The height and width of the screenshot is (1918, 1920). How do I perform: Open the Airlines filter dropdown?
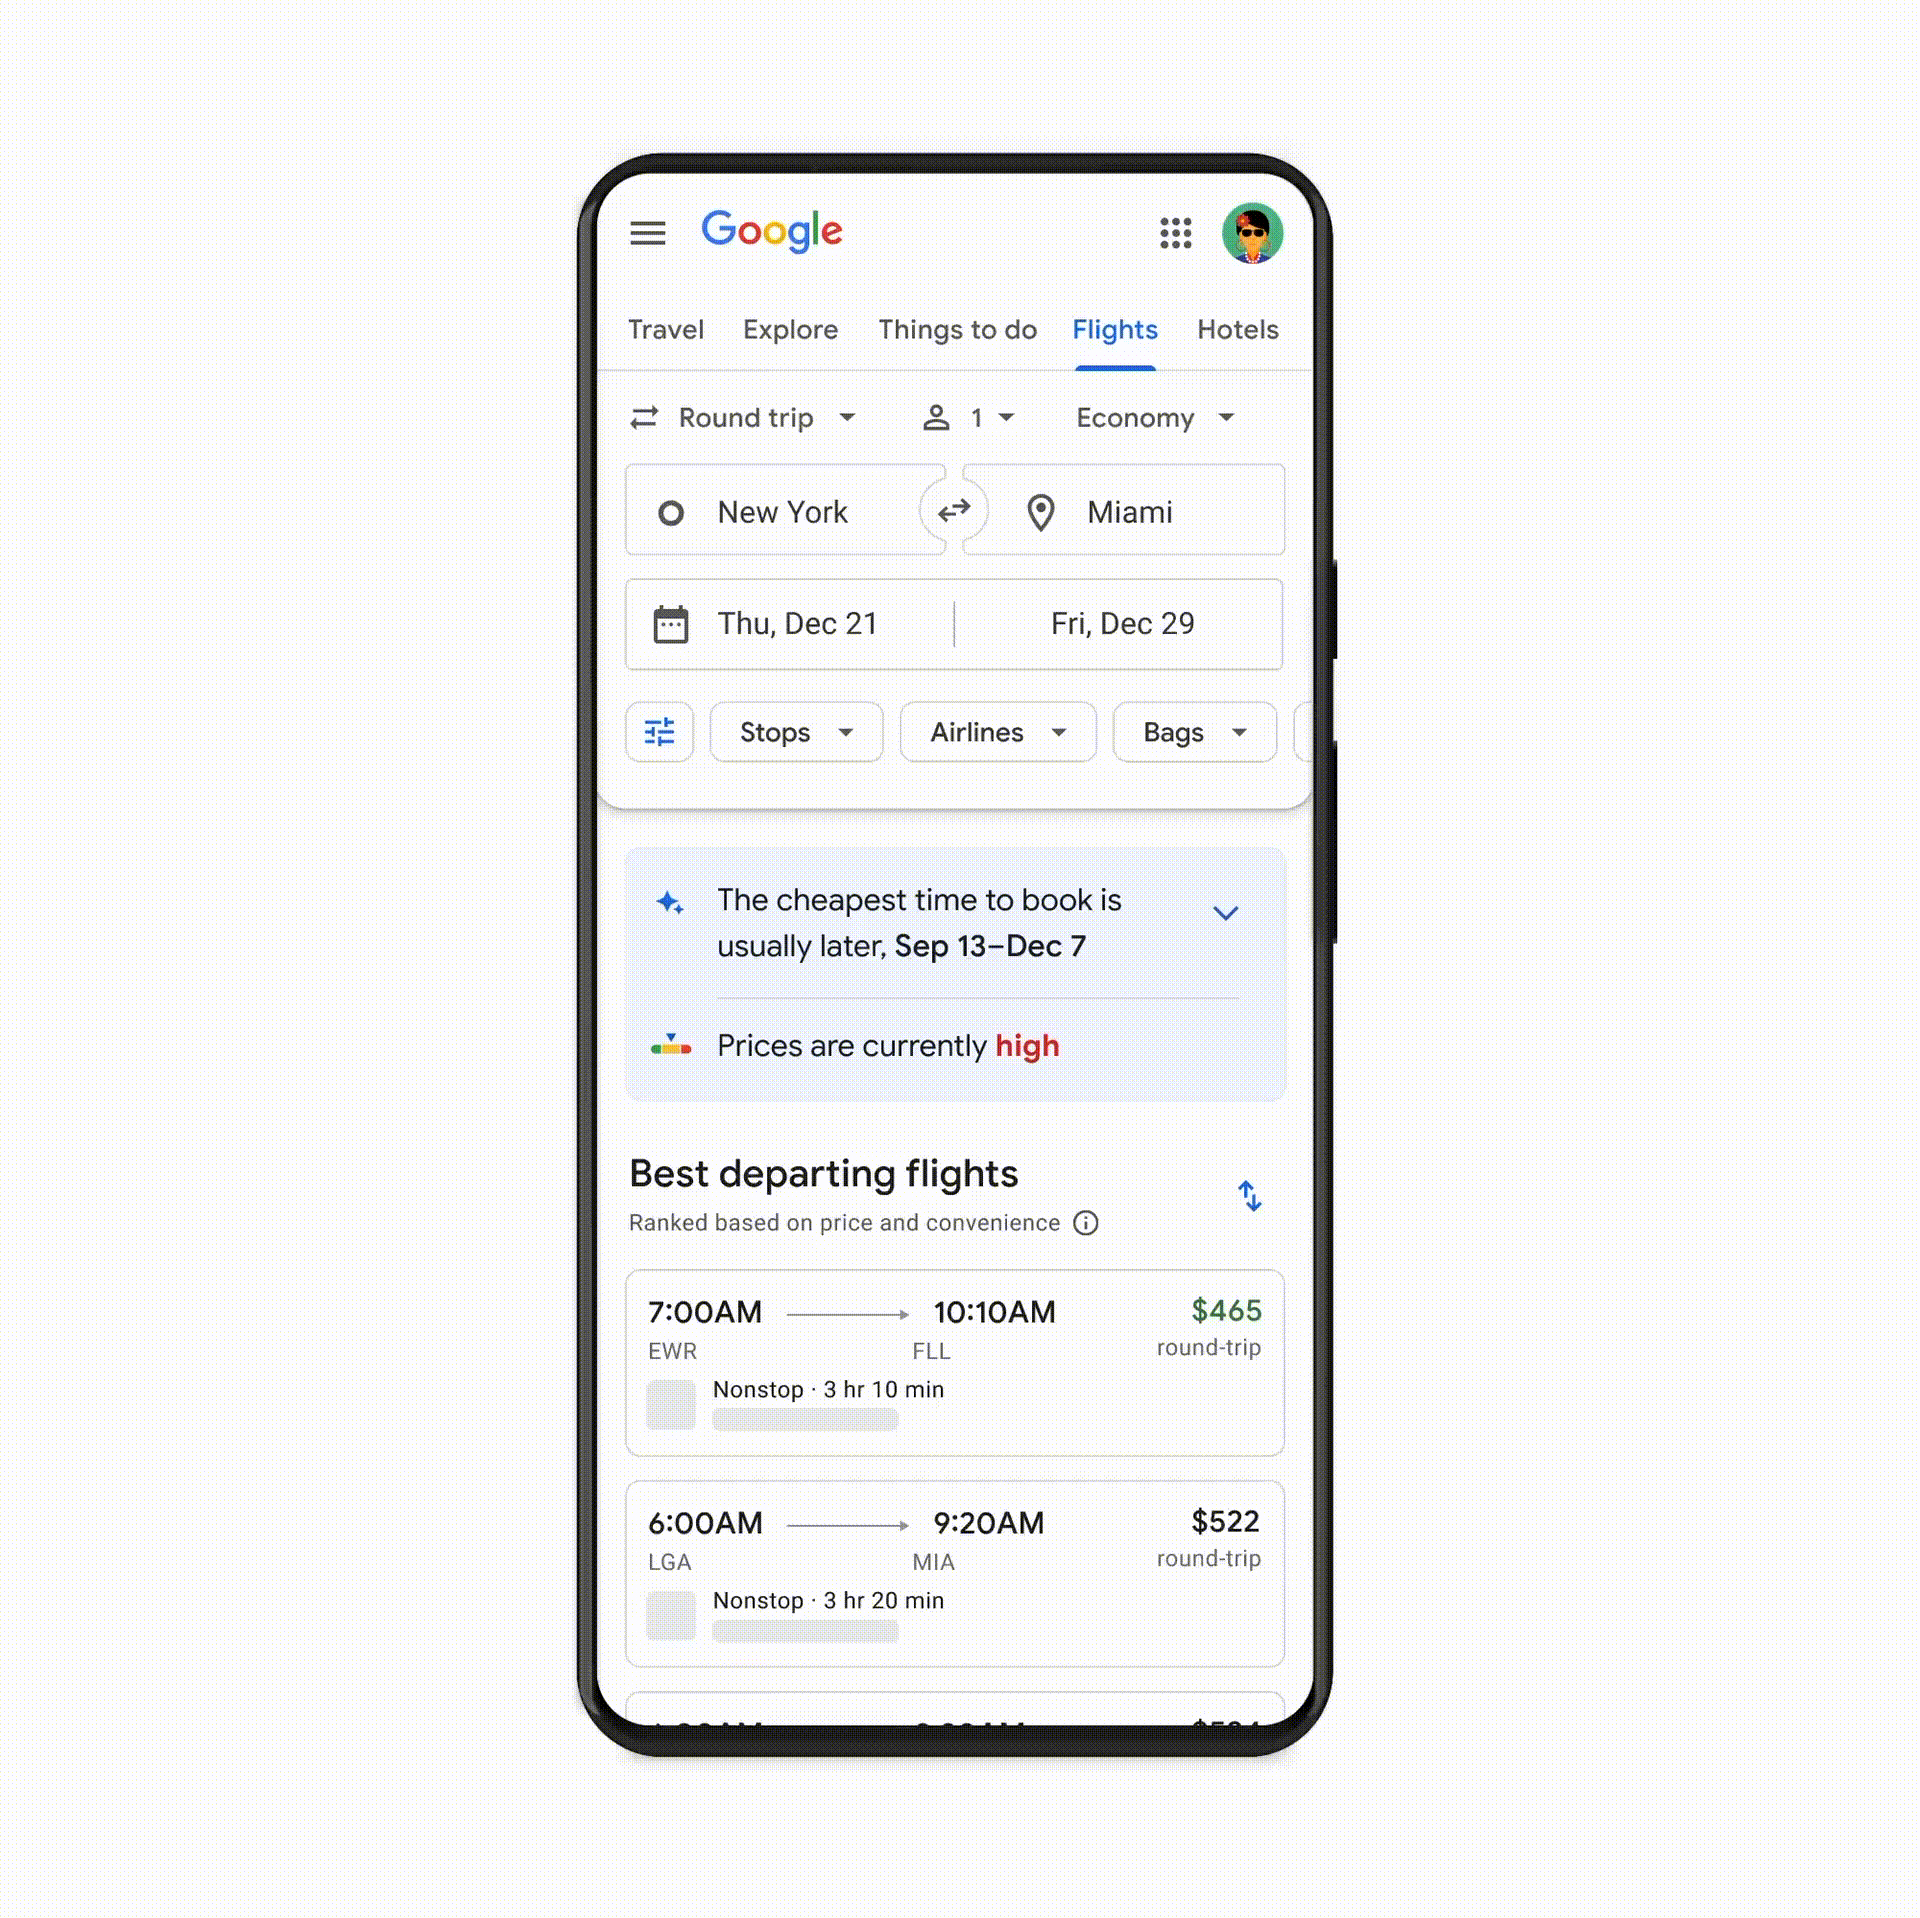[994, 731]
